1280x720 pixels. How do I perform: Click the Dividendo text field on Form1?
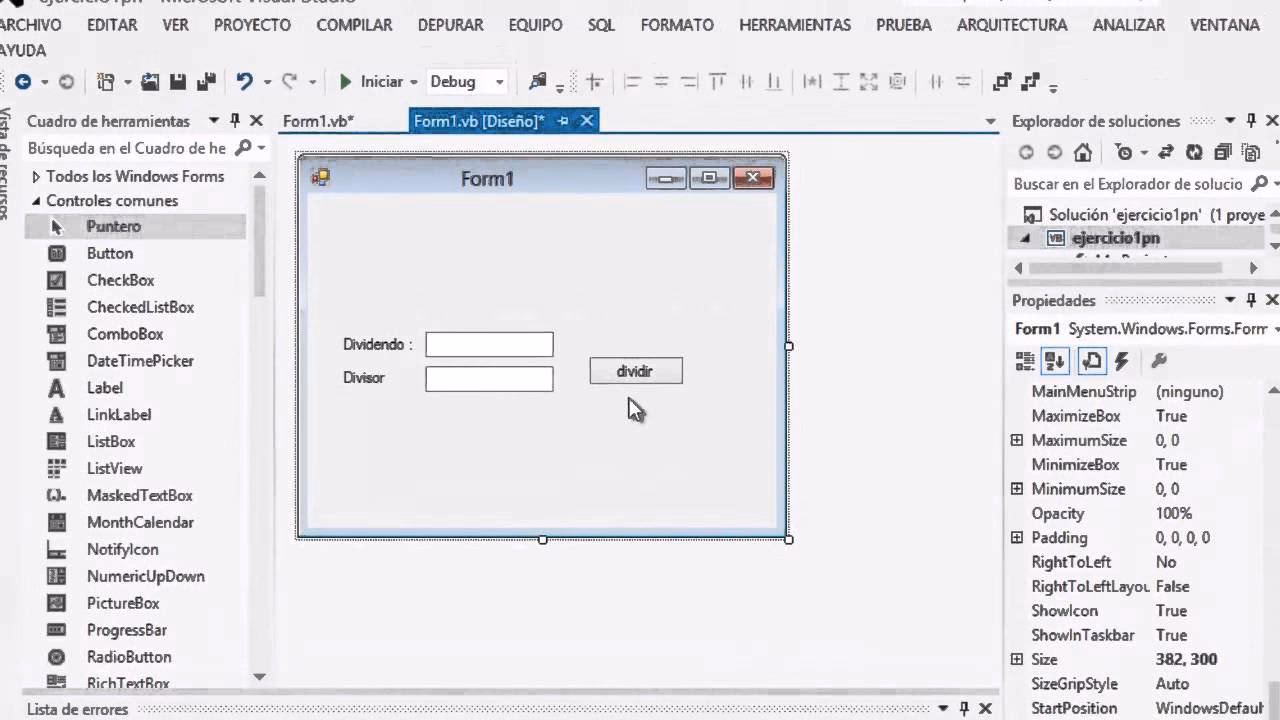coord(489,344)
